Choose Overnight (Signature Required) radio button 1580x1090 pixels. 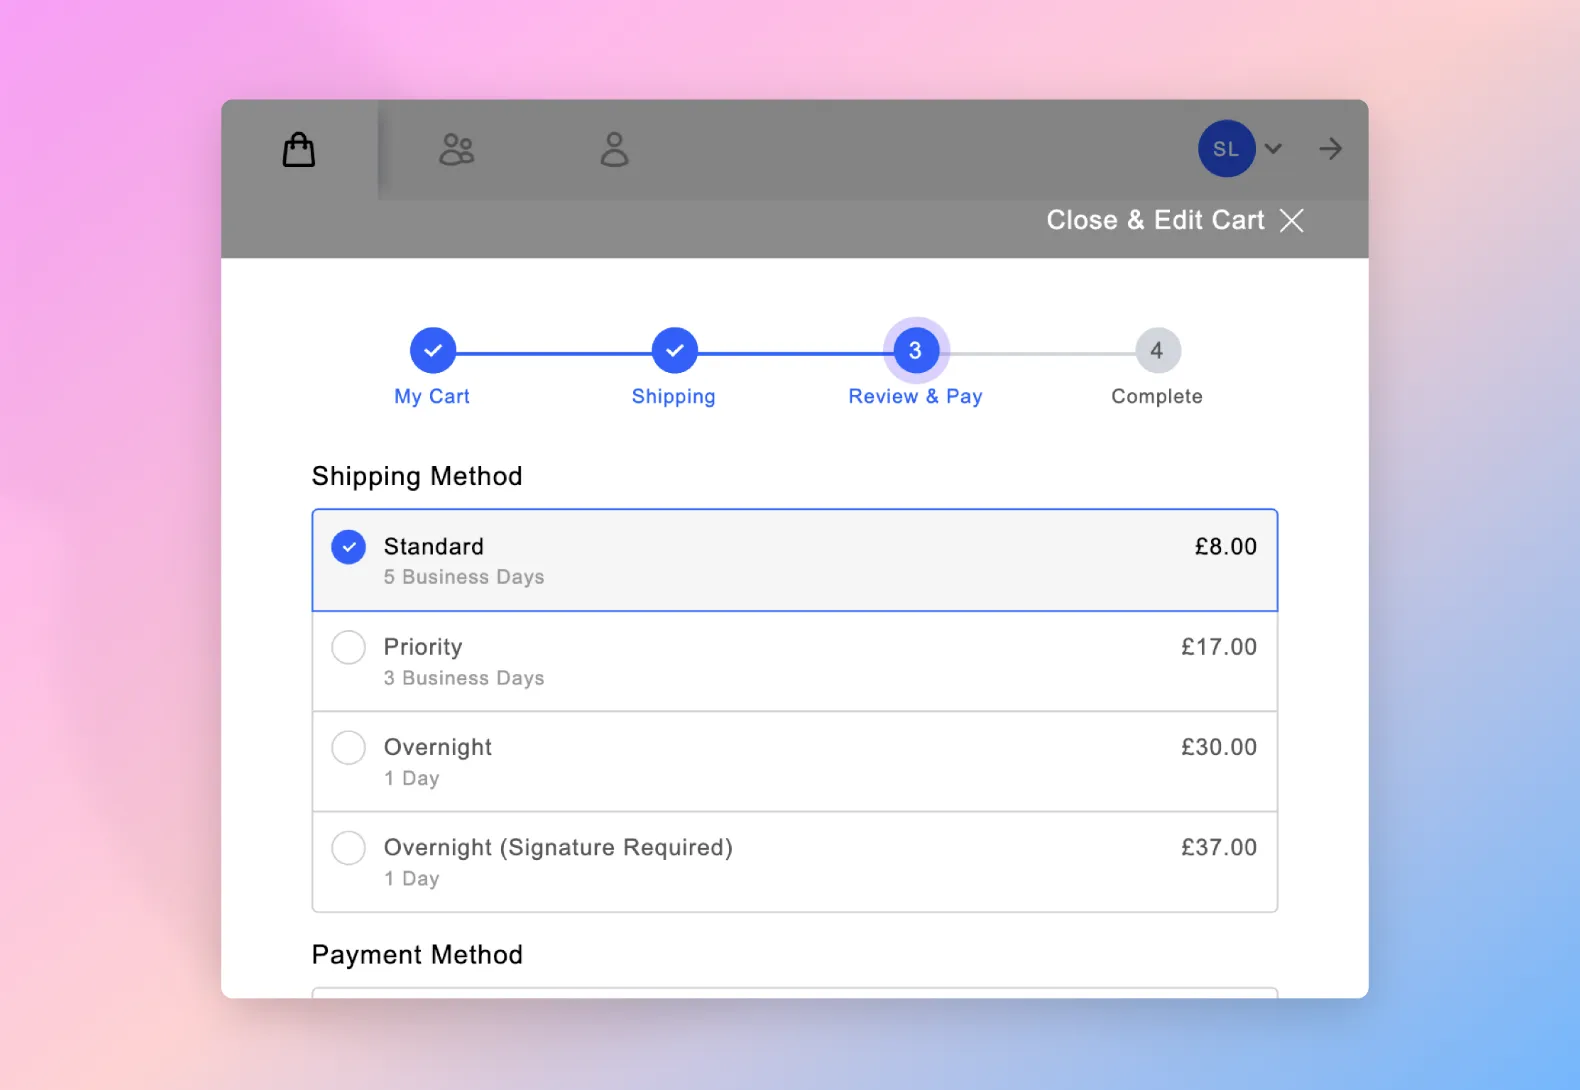tap(349, 848)
